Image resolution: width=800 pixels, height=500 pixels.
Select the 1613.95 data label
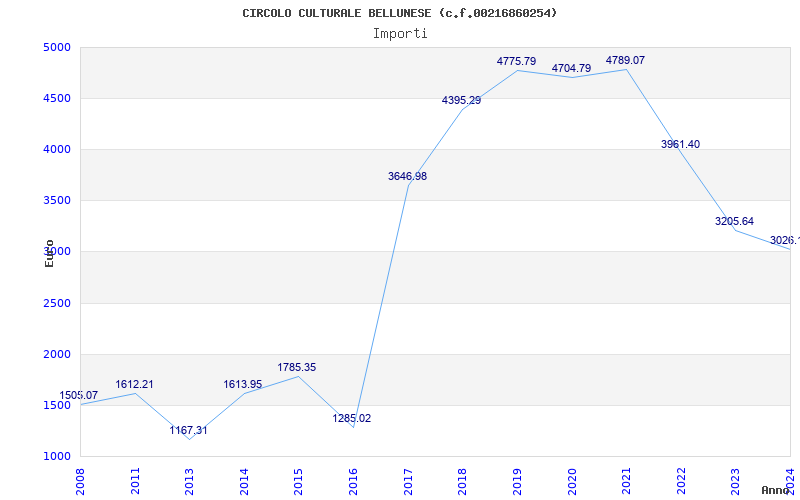click(242, 384)
